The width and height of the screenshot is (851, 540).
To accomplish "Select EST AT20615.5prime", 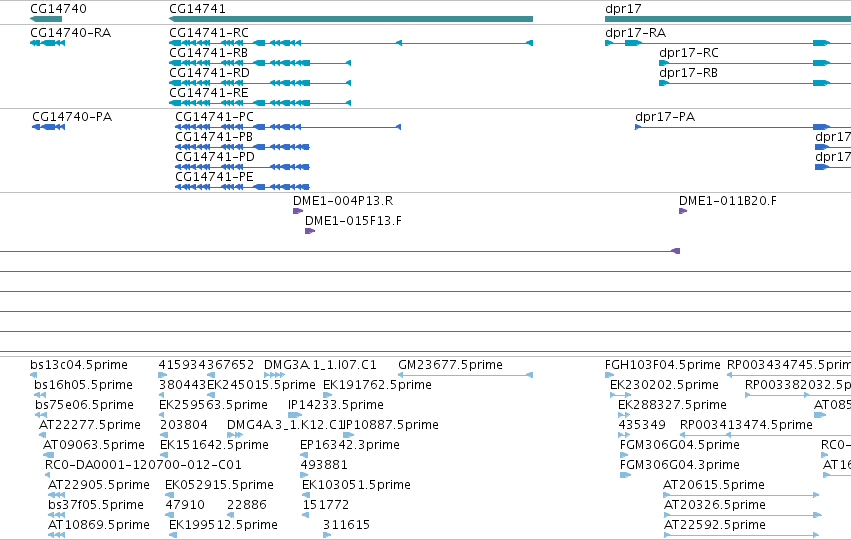I will click(714, 485).
